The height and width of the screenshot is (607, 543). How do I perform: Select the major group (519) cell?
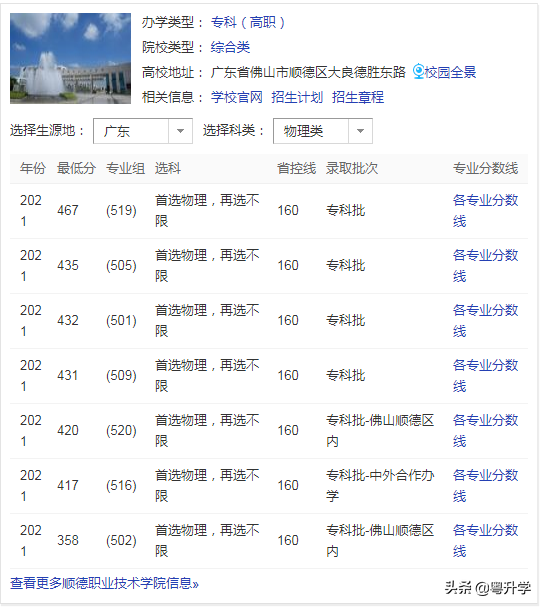coord(121,211)
